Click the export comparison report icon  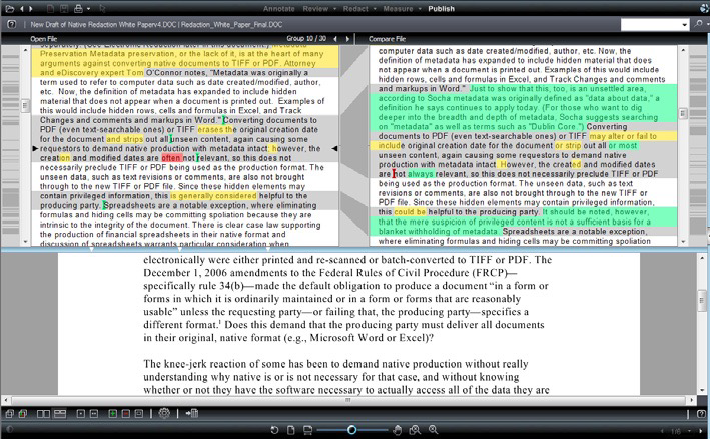click(x=192, y=413)
